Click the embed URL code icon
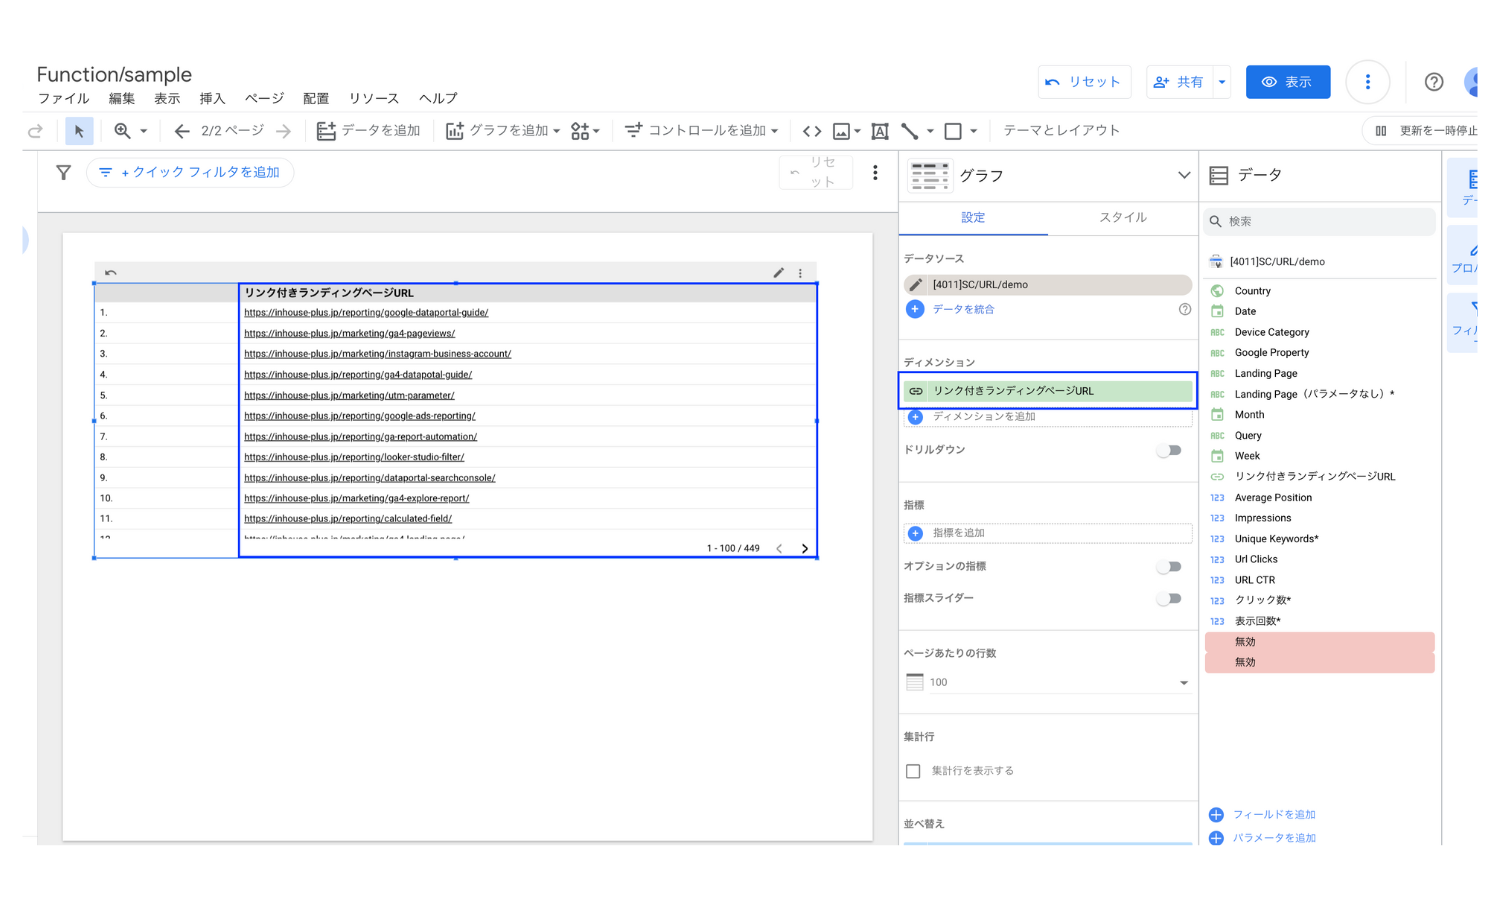 pyautogui.click(x=812, y=131)
